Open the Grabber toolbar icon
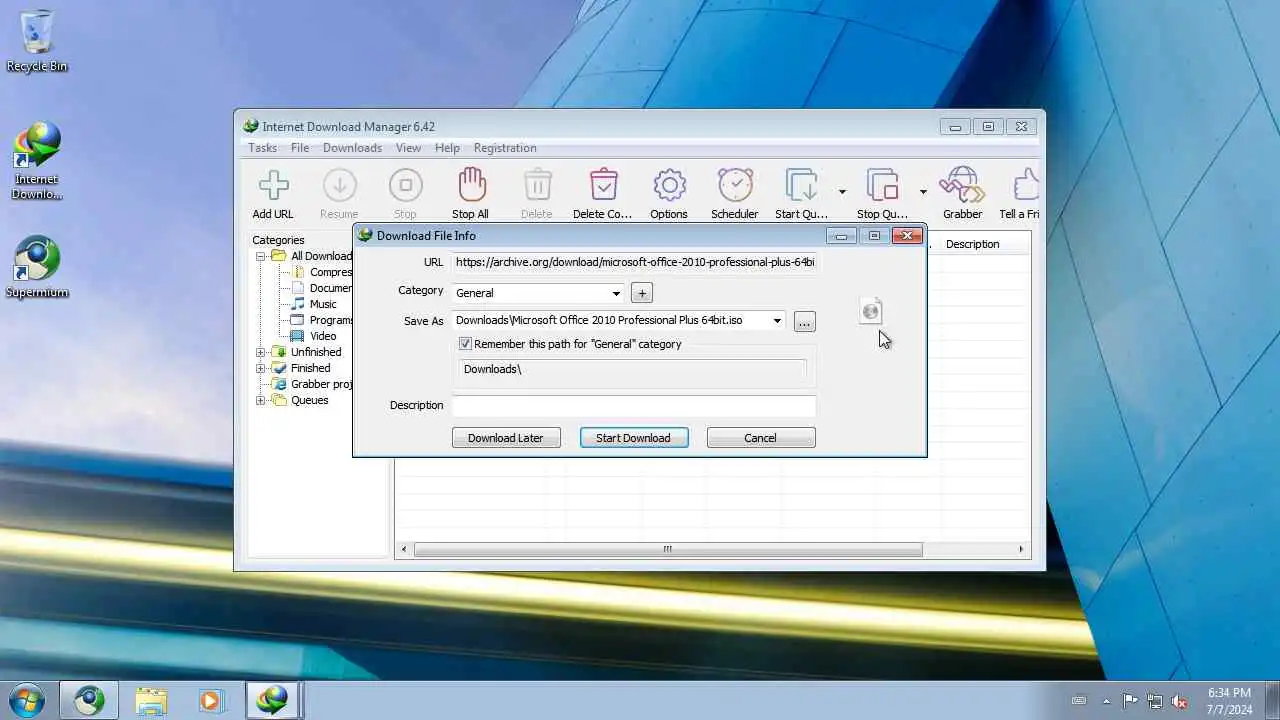Screen dimensions: 1280x720 click(962, 185)
